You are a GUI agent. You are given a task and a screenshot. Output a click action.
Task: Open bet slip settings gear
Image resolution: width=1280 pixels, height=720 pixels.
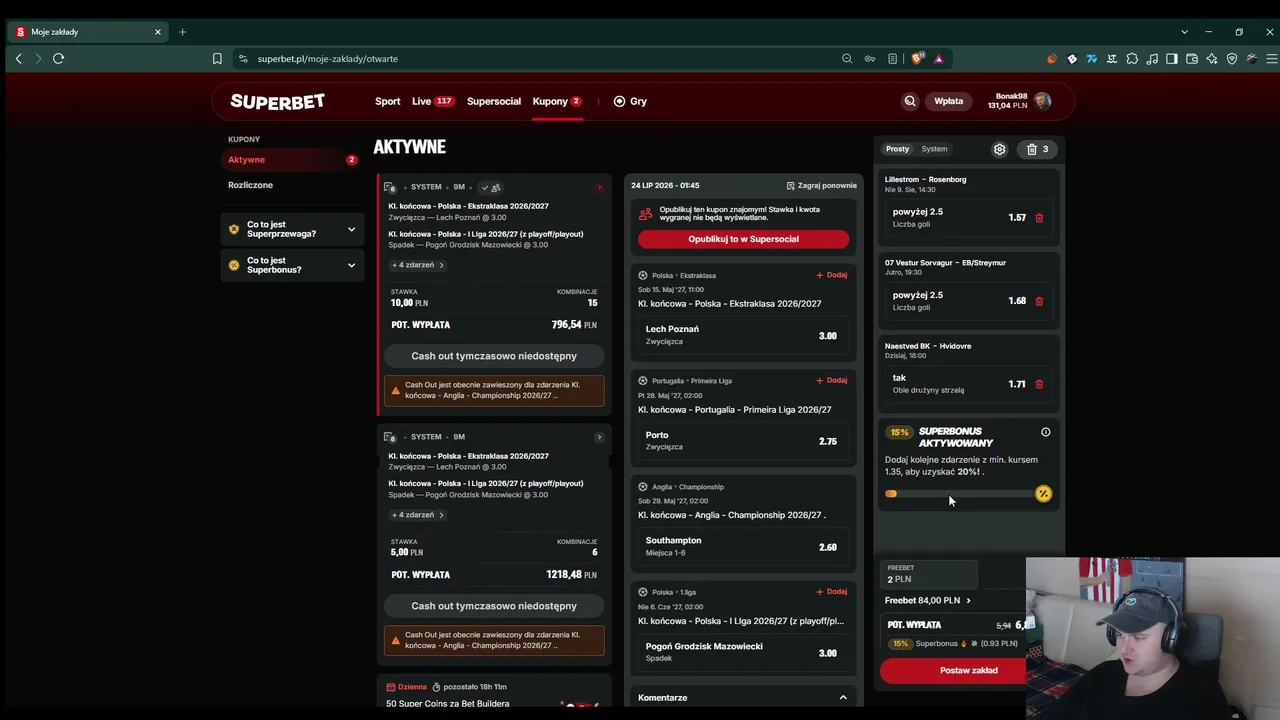[x=999, y=149]
